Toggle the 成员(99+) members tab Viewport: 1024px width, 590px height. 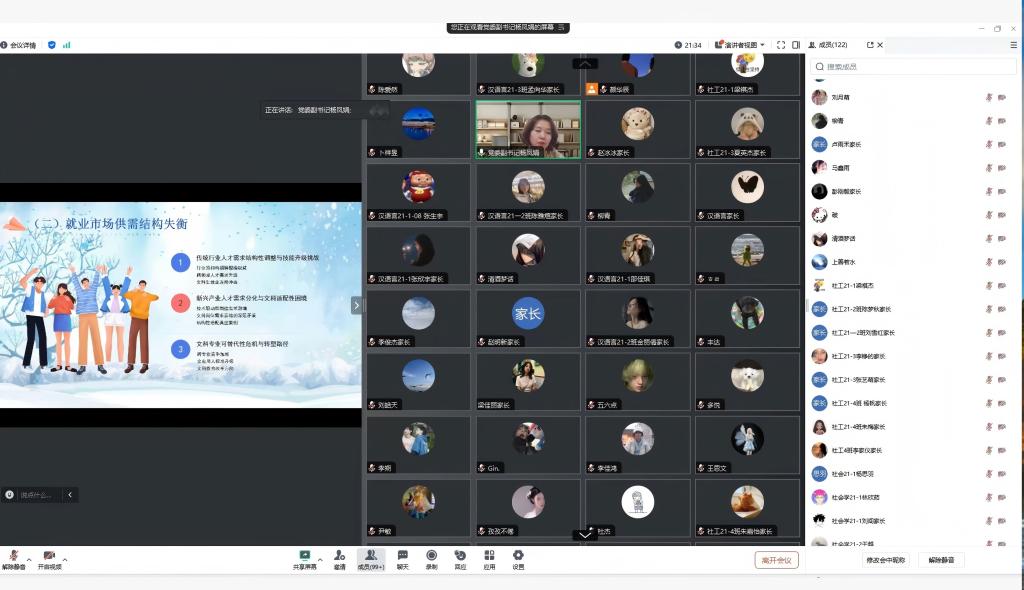point(371,557)
